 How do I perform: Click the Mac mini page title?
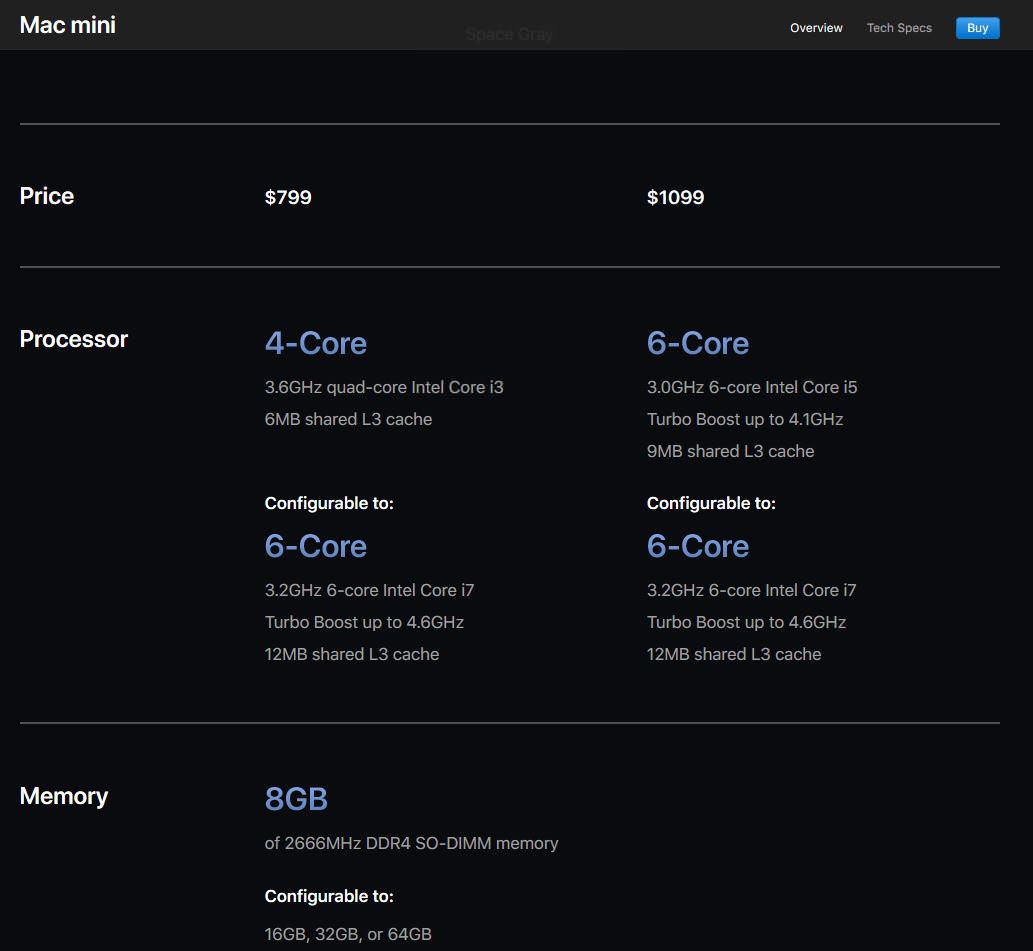(68, 25)
